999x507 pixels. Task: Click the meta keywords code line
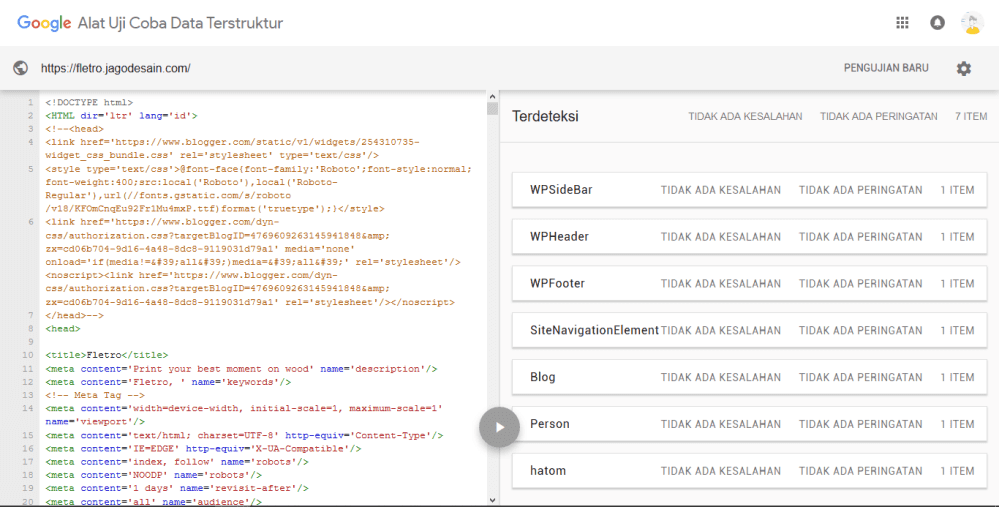point(168,382)
